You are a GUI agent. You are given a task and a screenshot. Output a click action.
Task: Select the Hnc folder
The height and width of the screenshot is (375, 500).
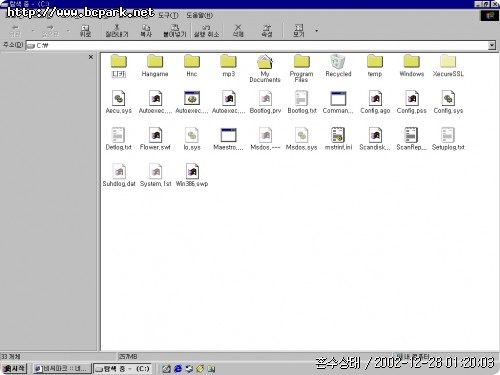192,66
